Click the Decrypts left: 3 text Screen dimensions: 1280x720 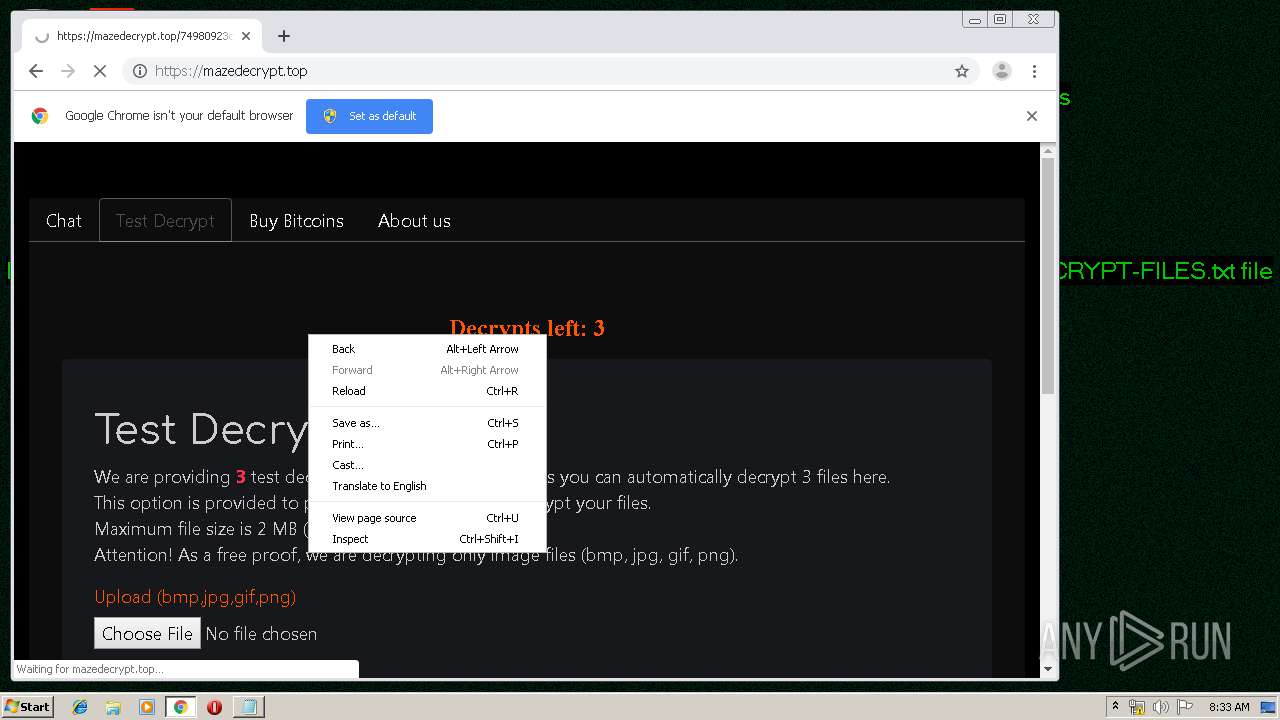click(527, 328)
